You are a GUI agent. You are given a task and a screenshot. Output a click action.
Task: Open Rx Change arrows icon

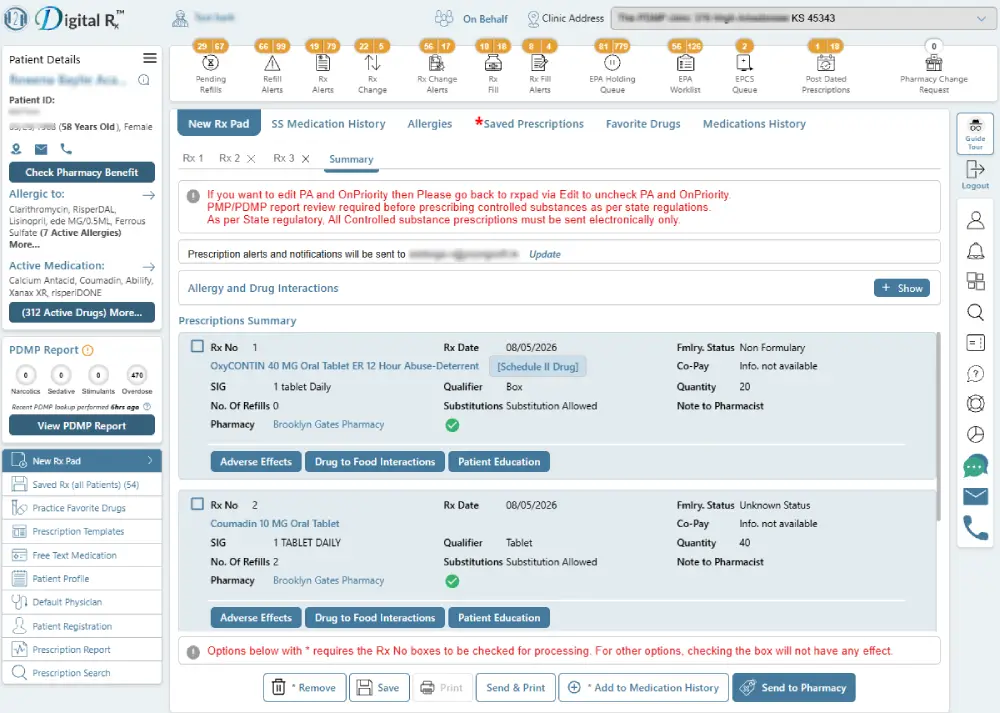coord(372,62)
